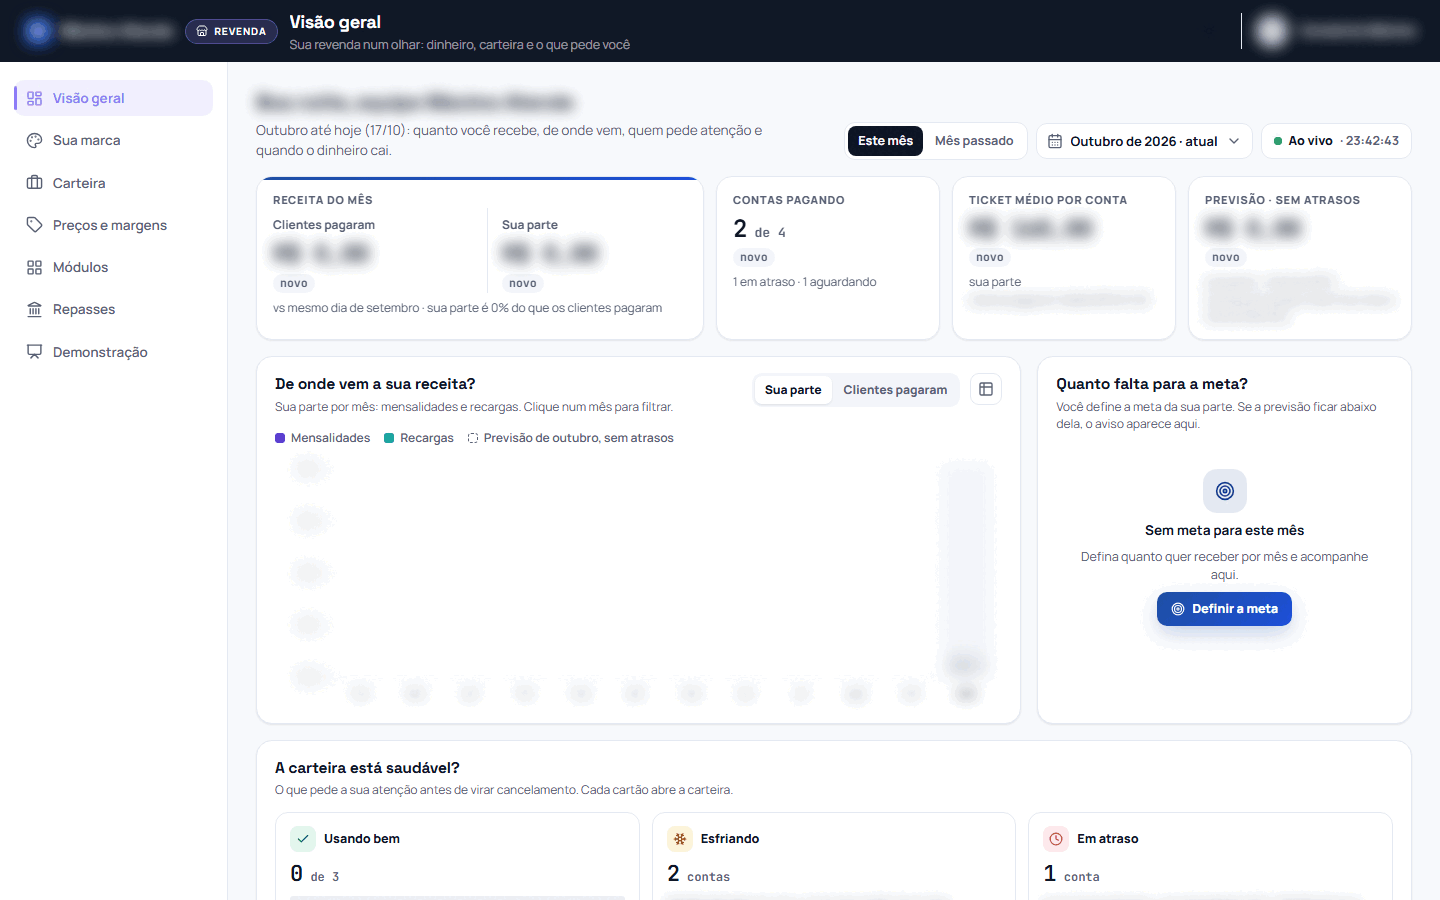Select the Módulos grid icon in sidebar
This screenshot has height=900, width=1440.
point(34,267)
